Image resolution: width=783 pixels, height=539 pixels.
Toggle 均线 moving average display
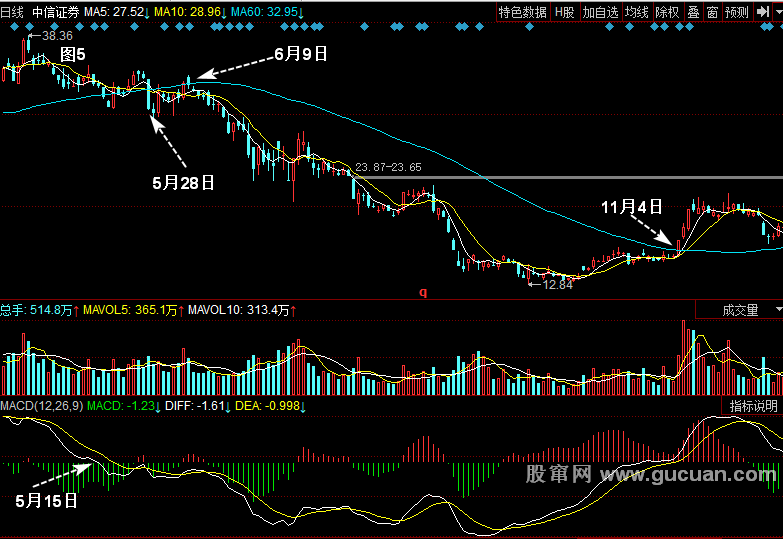coord(637,12)
